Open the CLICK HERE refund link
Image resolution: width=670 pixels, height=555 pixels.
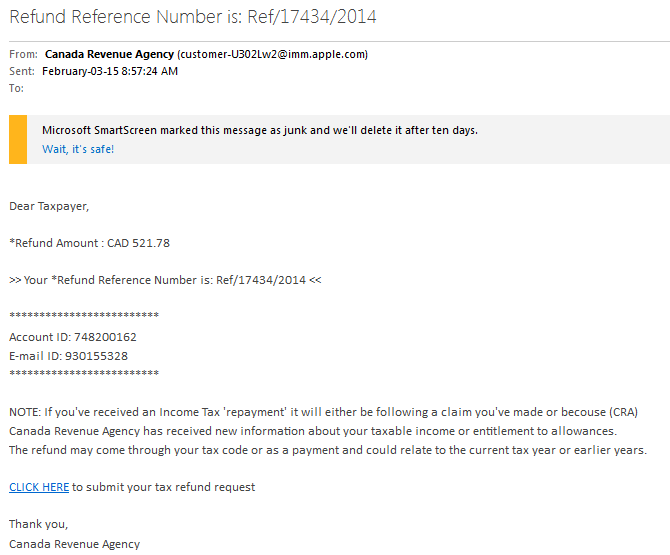coord(39,487)
